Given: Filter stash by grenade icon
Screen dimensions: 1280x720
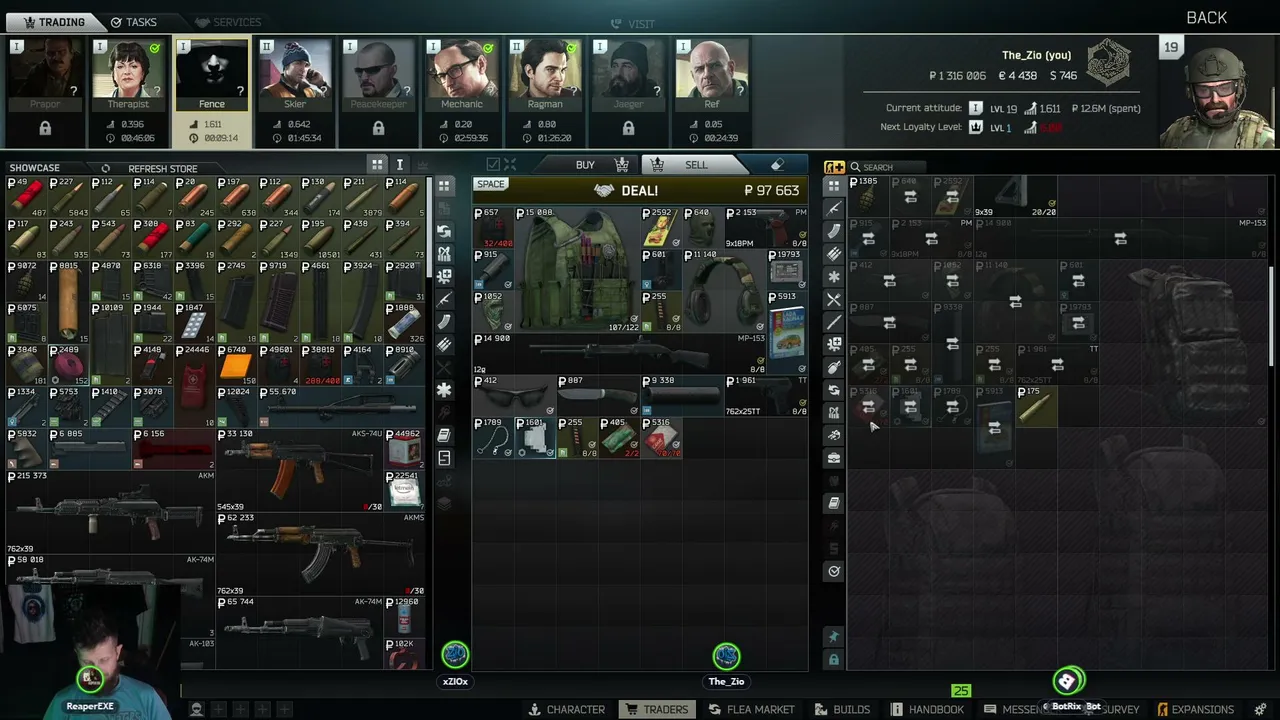Looking at the screenshot, I should (x=834, y=367).
